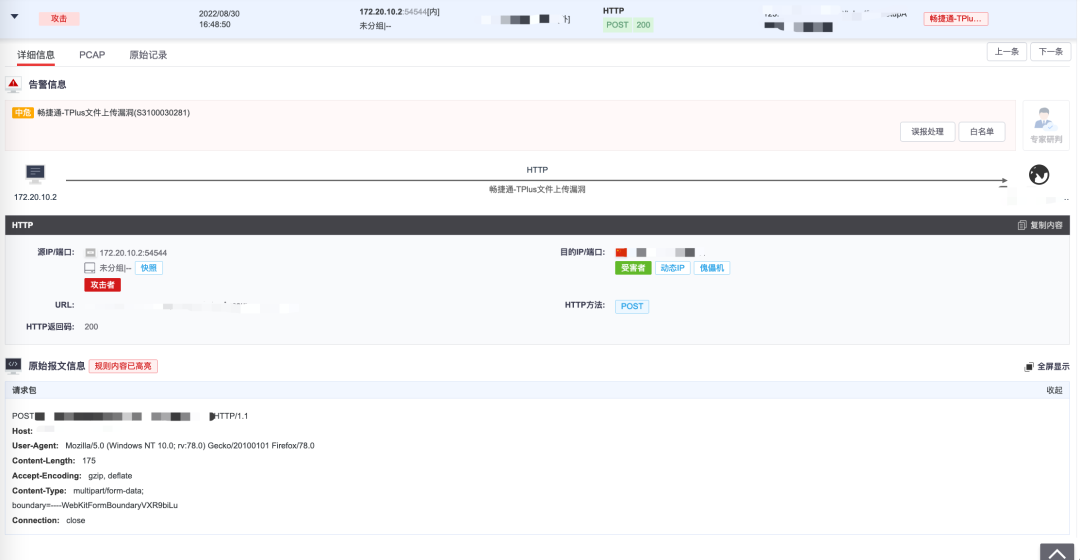Click the code icon beside 原始报文信息
1080x560 pixels.
(13, 365)
